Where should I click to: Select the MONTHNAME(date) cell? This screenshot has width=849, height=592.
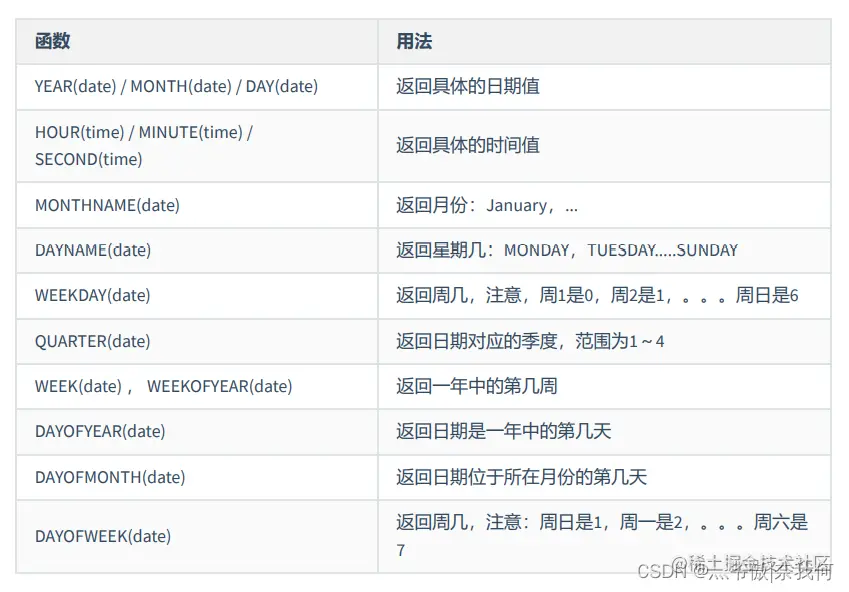click(197, 205)
